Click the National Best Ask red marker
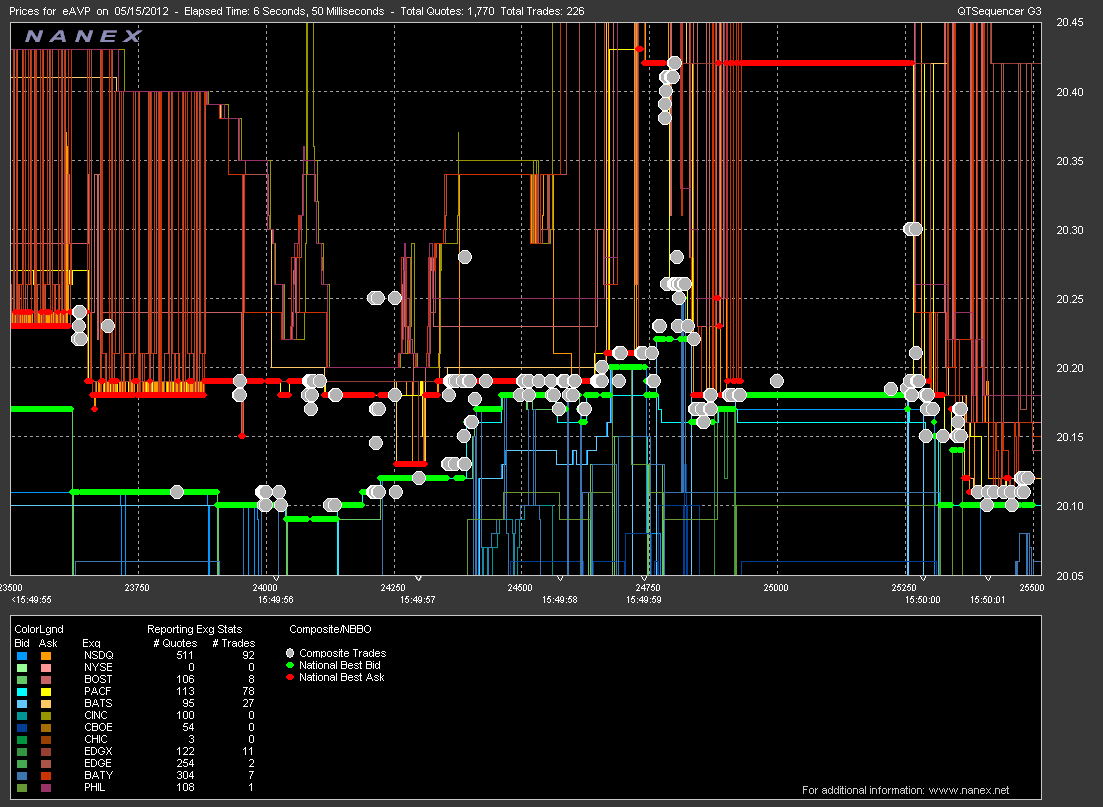The height and width of the screenshot is (807, 1103). [290, 677]
